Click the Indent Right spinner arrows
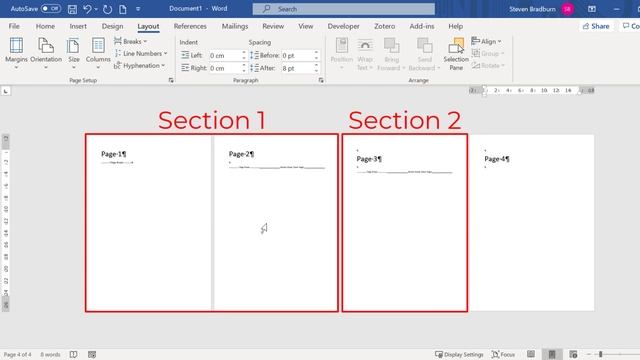The width and height of the screenshot is (640, 360). tap(244, 68)
